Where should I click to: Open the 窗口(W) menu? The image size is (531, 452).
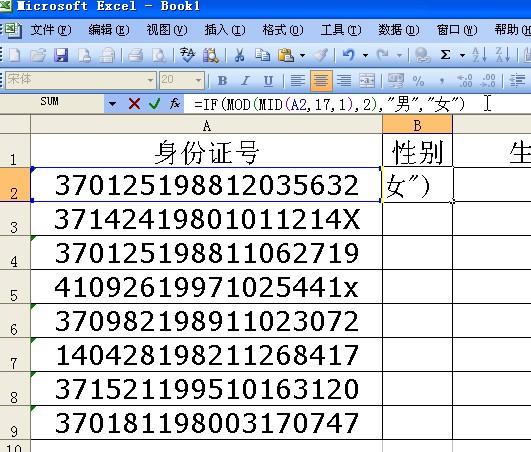(456, 30)
